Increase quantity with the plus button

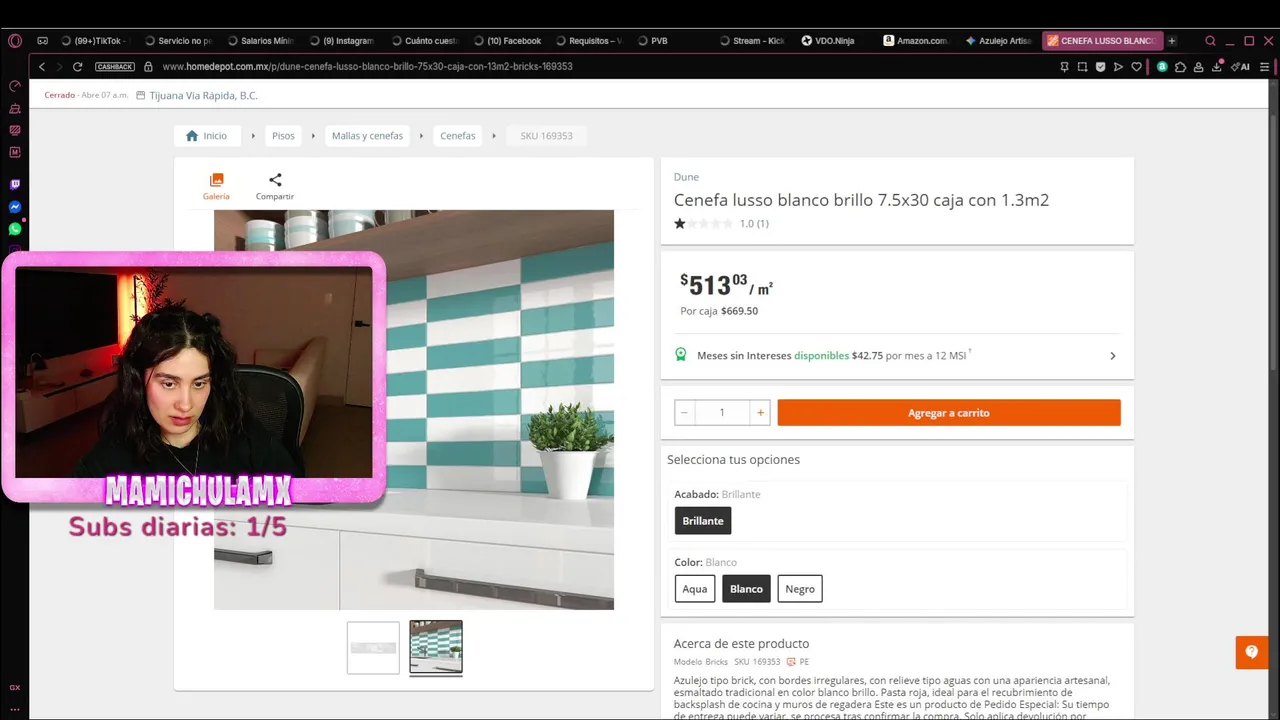tap(760, 412)
